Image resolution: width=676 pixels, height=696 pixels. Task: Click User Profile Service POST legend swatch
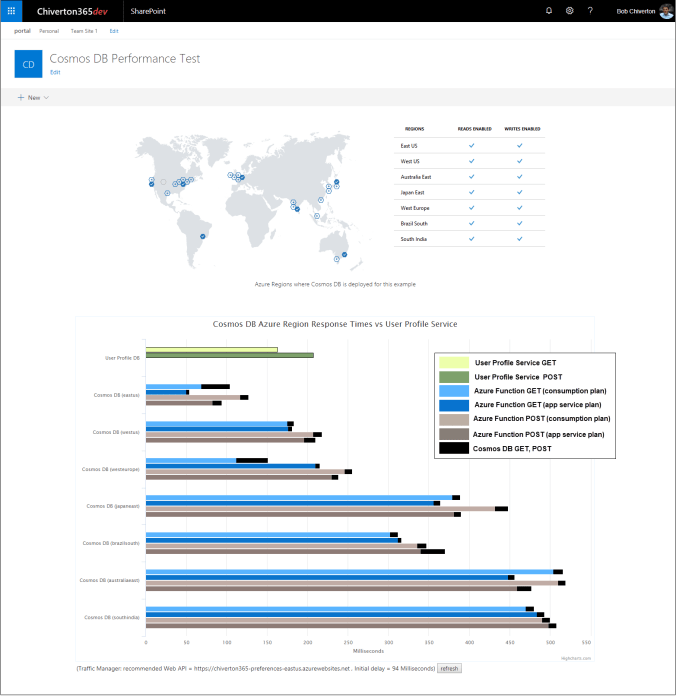tap(454, 377)
